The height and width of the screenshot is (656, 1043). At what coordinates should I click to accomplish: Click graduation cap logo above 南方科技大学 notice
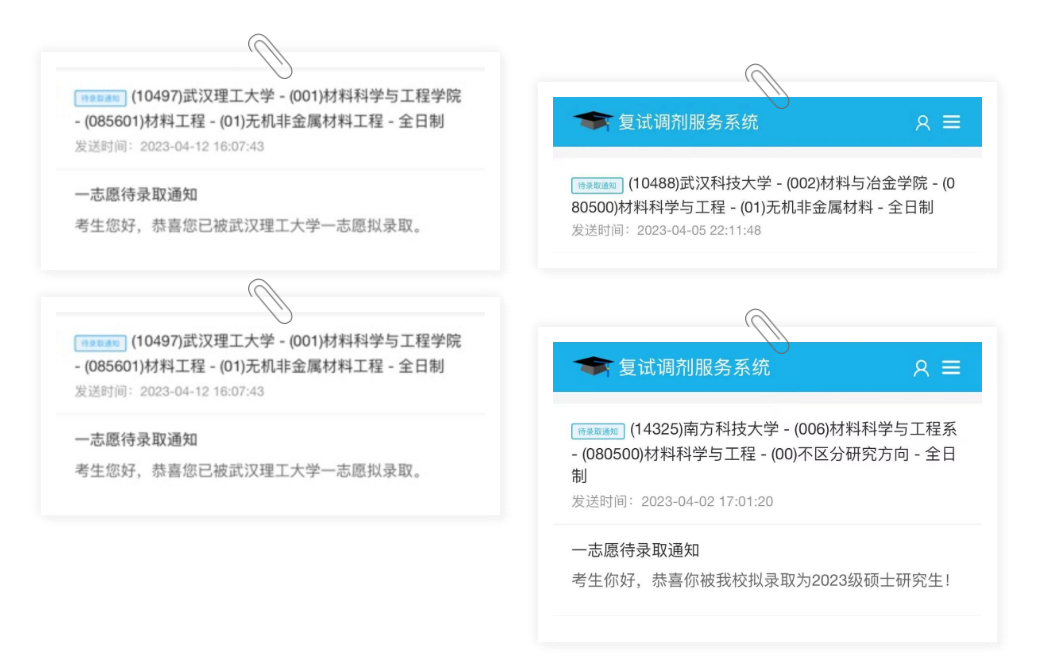pyautogui.click(x=592, y=367)
